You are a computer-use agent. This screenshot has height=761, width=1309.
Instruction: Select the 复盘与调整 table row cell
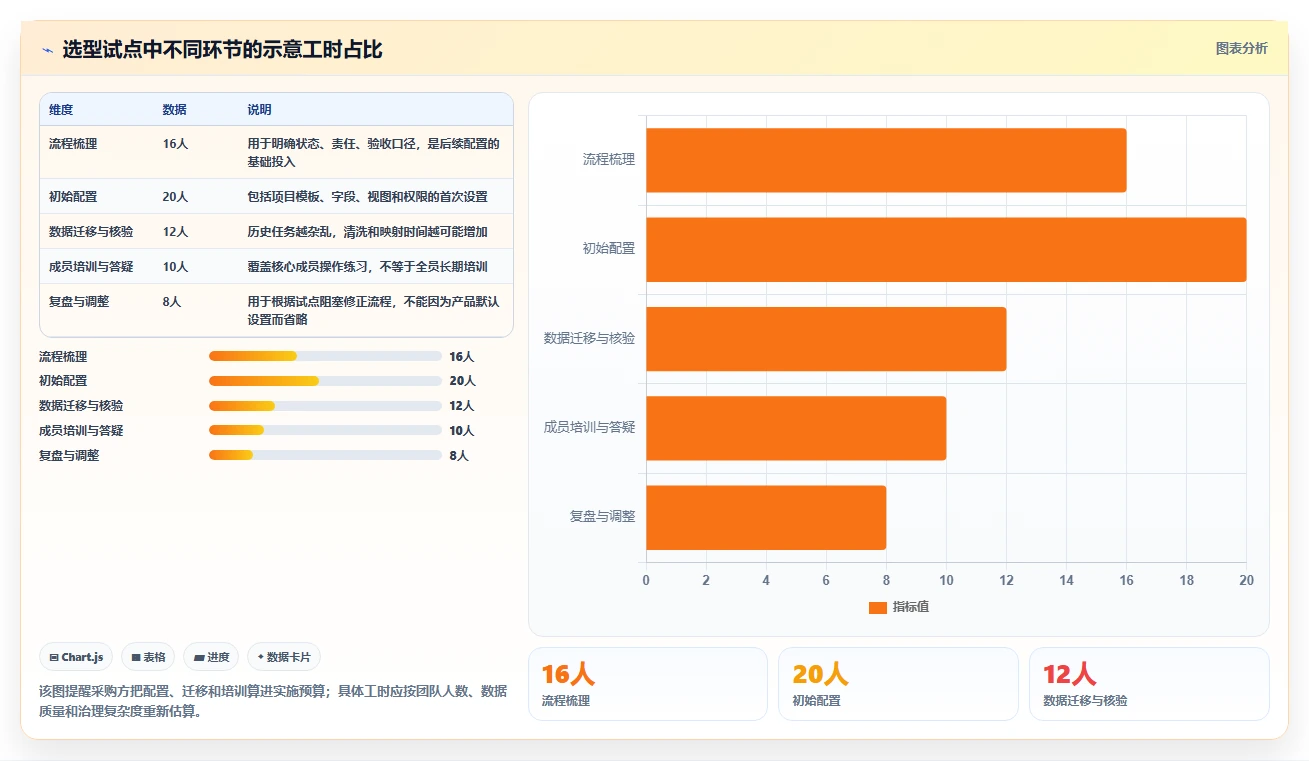[79, 301]
